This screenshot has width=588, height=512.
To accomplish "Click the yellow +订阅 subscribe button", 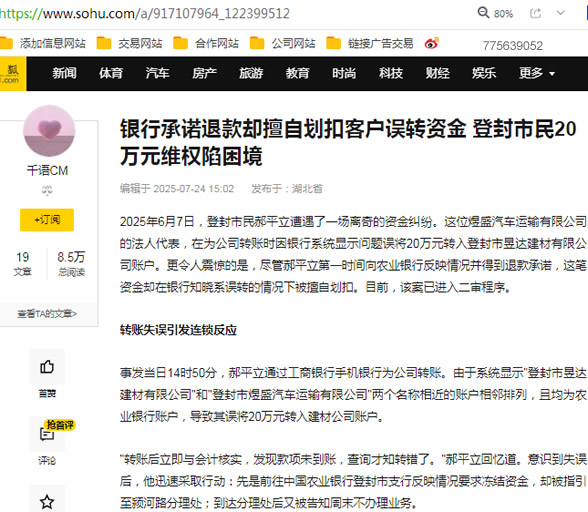I will (x=47, y=220).
